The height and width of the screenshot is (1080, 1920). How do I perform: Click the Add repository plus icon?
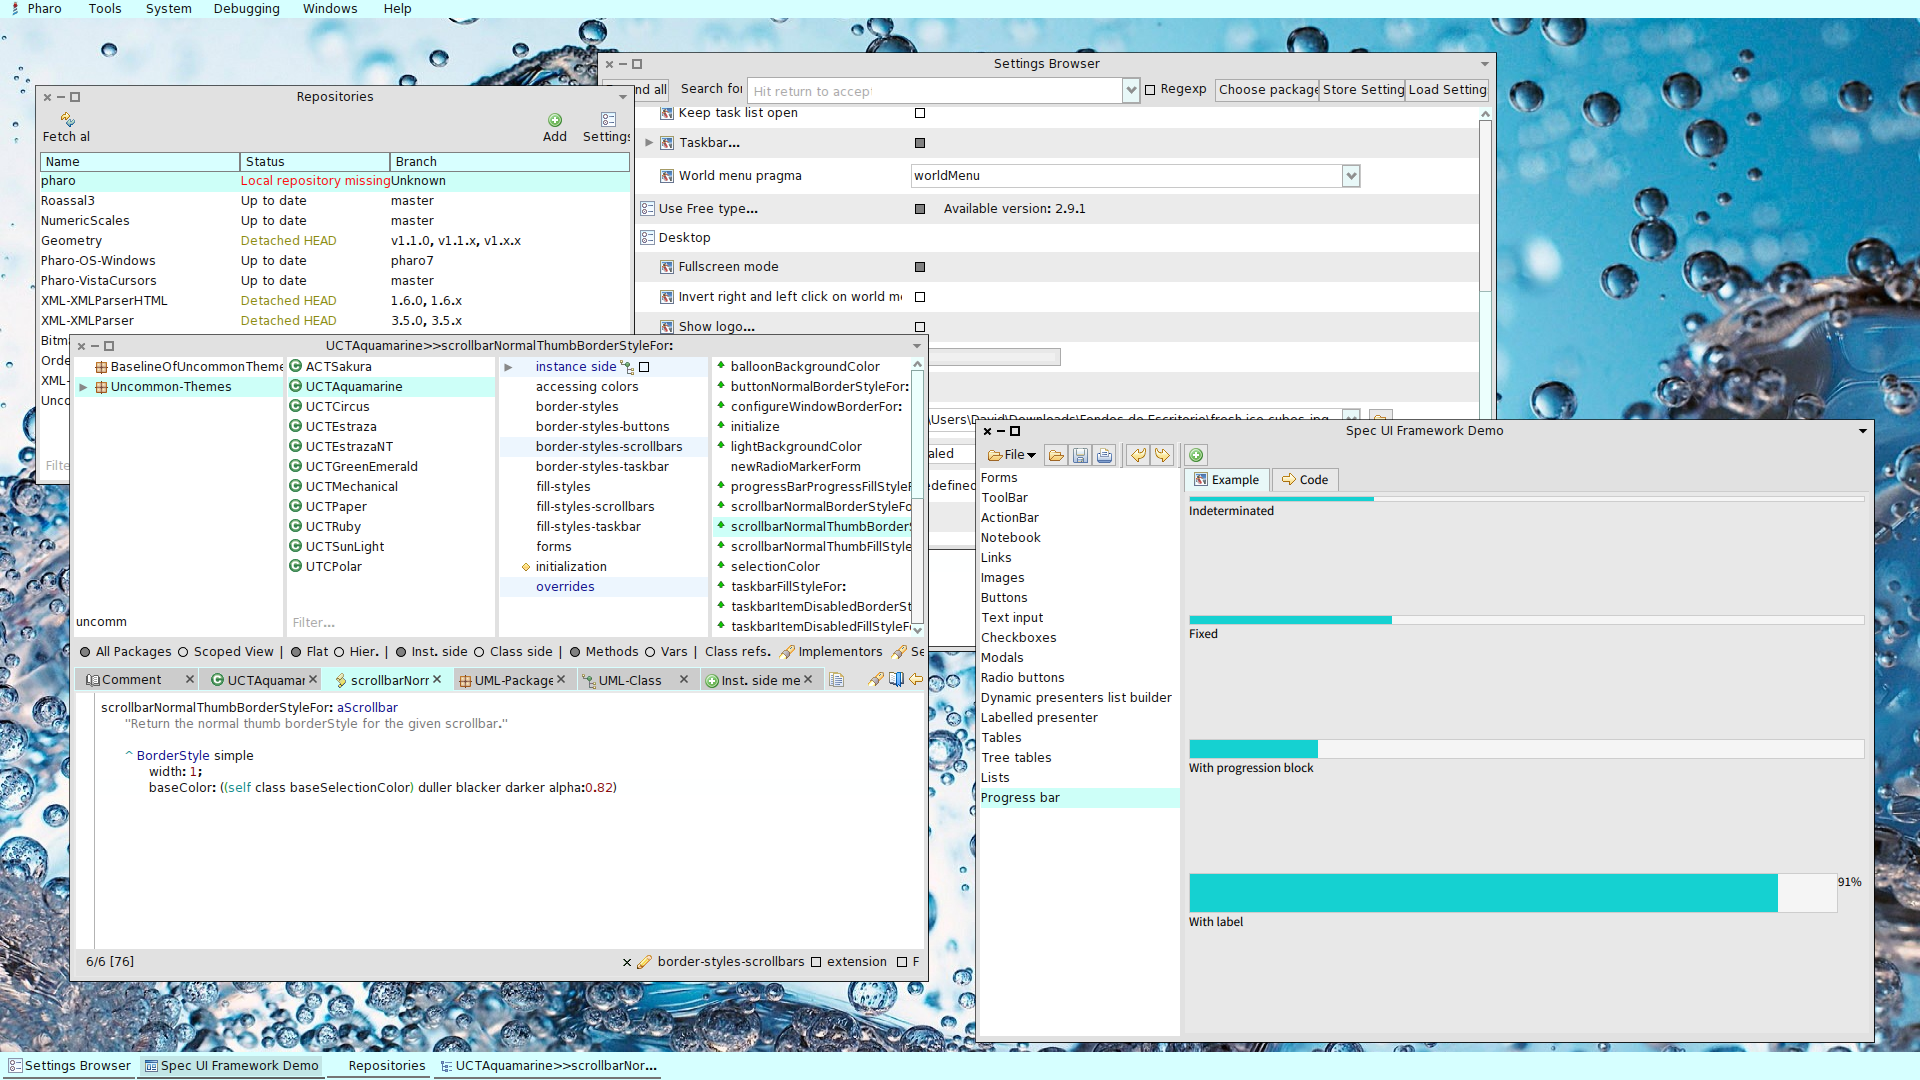tap(555, 120)
